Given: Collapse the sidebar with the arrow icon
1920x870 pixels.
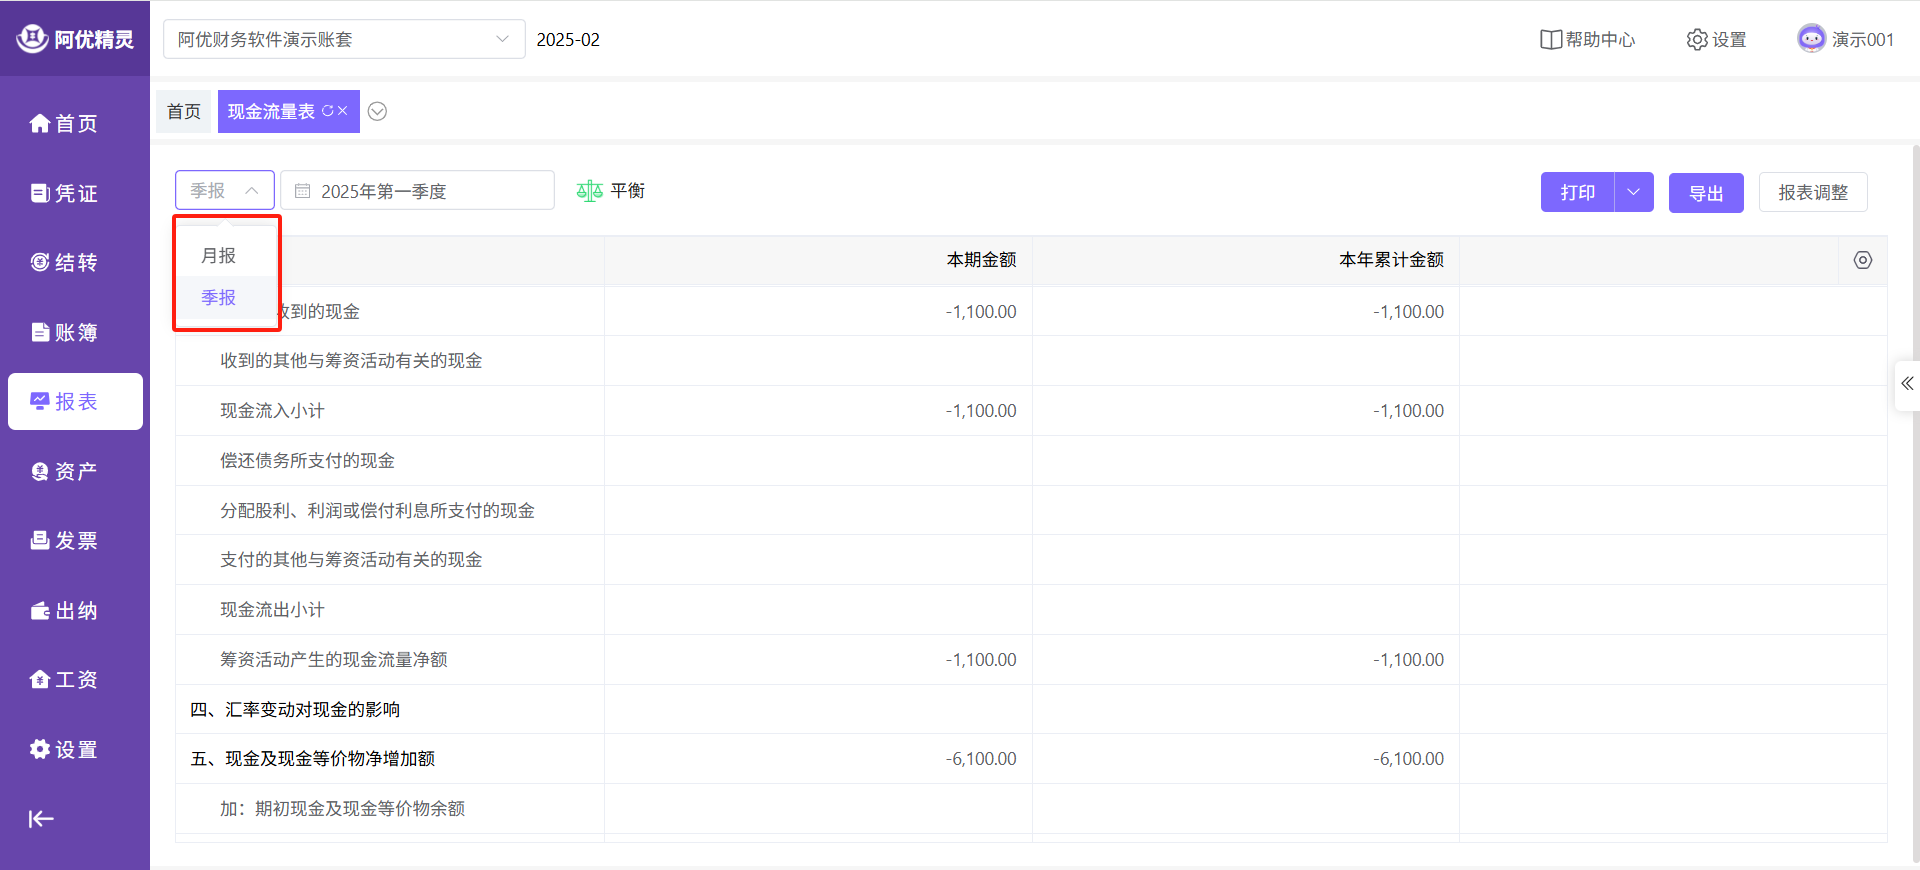Looking at the screenshot, I should (x=41, y=819).
